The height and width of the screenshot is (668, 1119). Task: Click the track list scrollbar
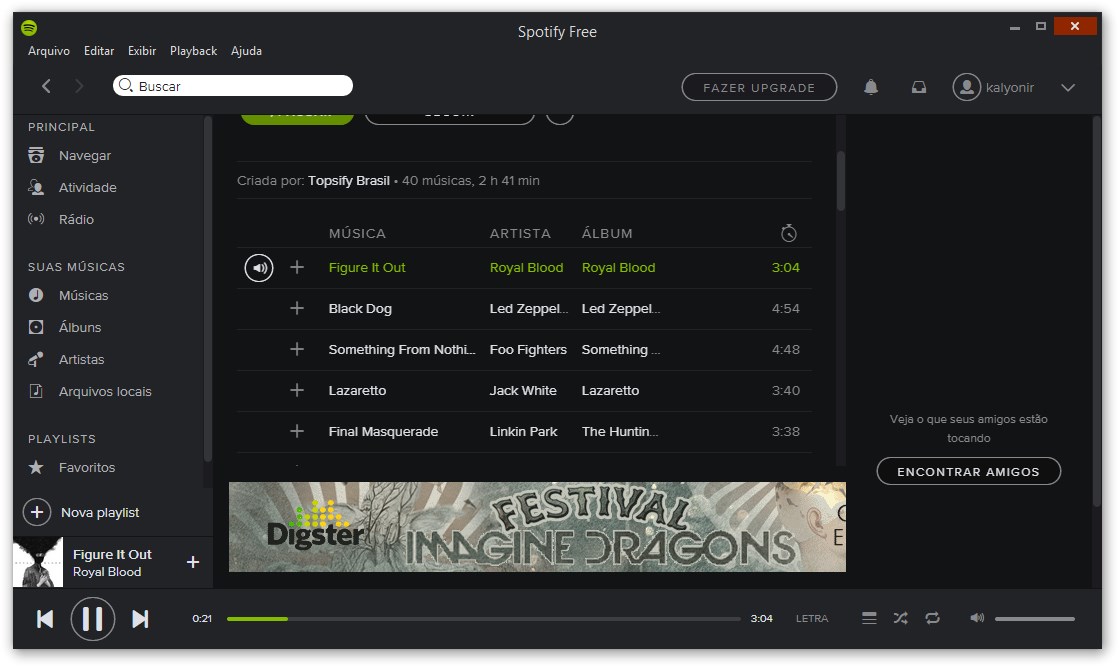[840, 181]
